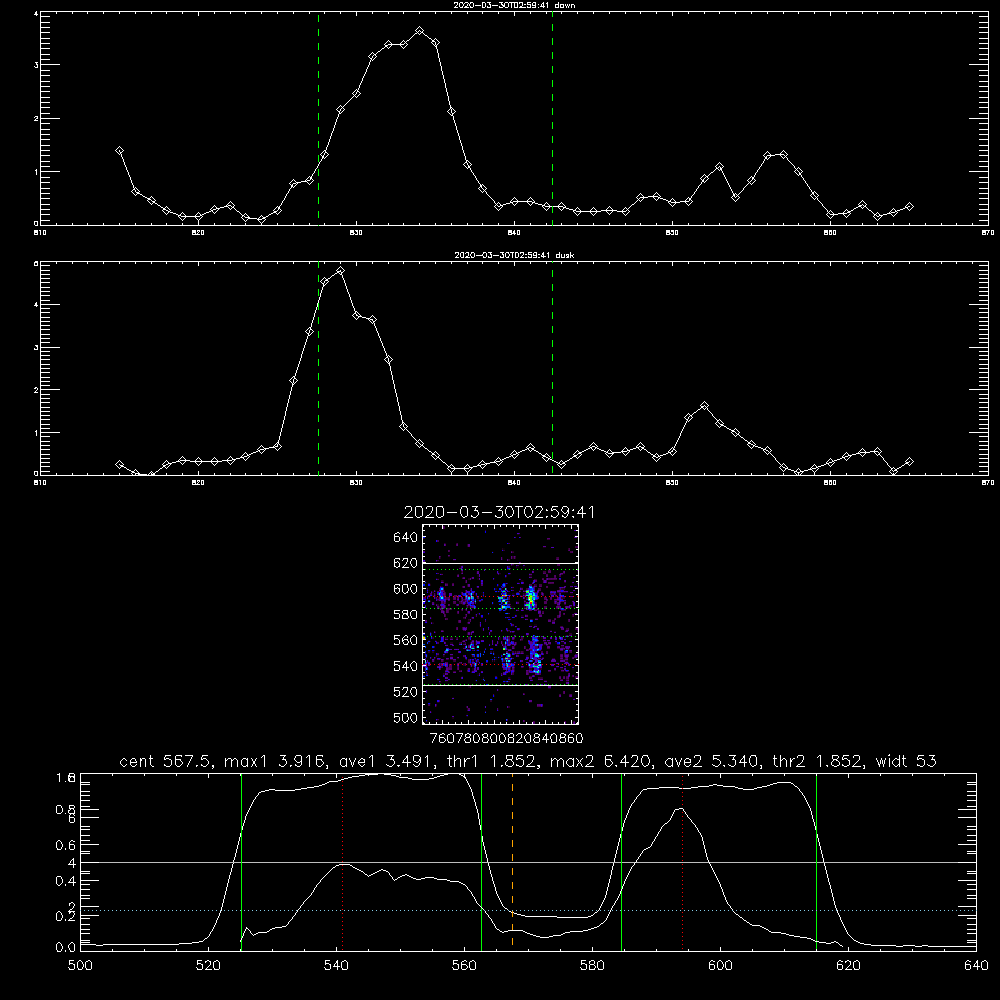Screen dimensions: 1000x1000
Task: Click the right green dashed line in dawn plot
Action: pos(552,118)
